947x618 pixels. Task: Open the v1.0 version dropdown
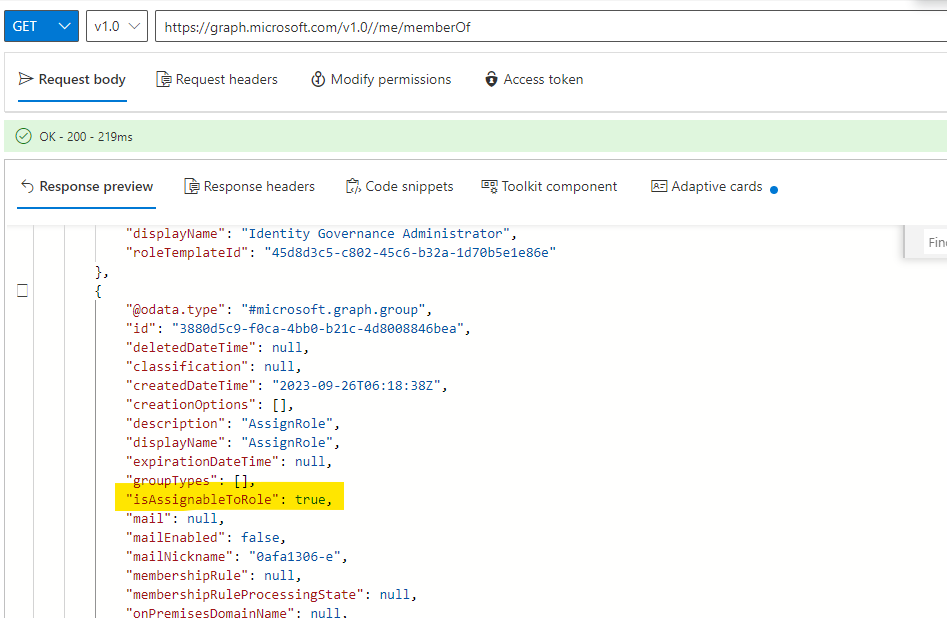(x=117, y=26)
